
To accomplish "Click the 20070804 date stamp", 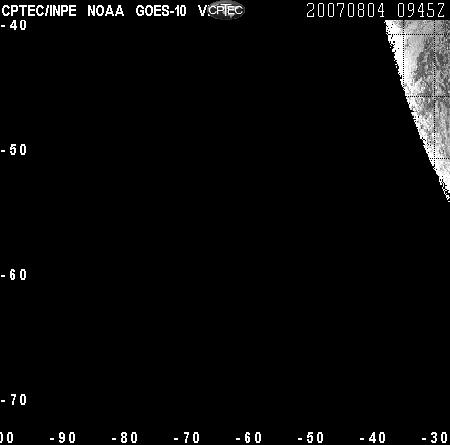I will pyautogui.click(x=345, y=10).
